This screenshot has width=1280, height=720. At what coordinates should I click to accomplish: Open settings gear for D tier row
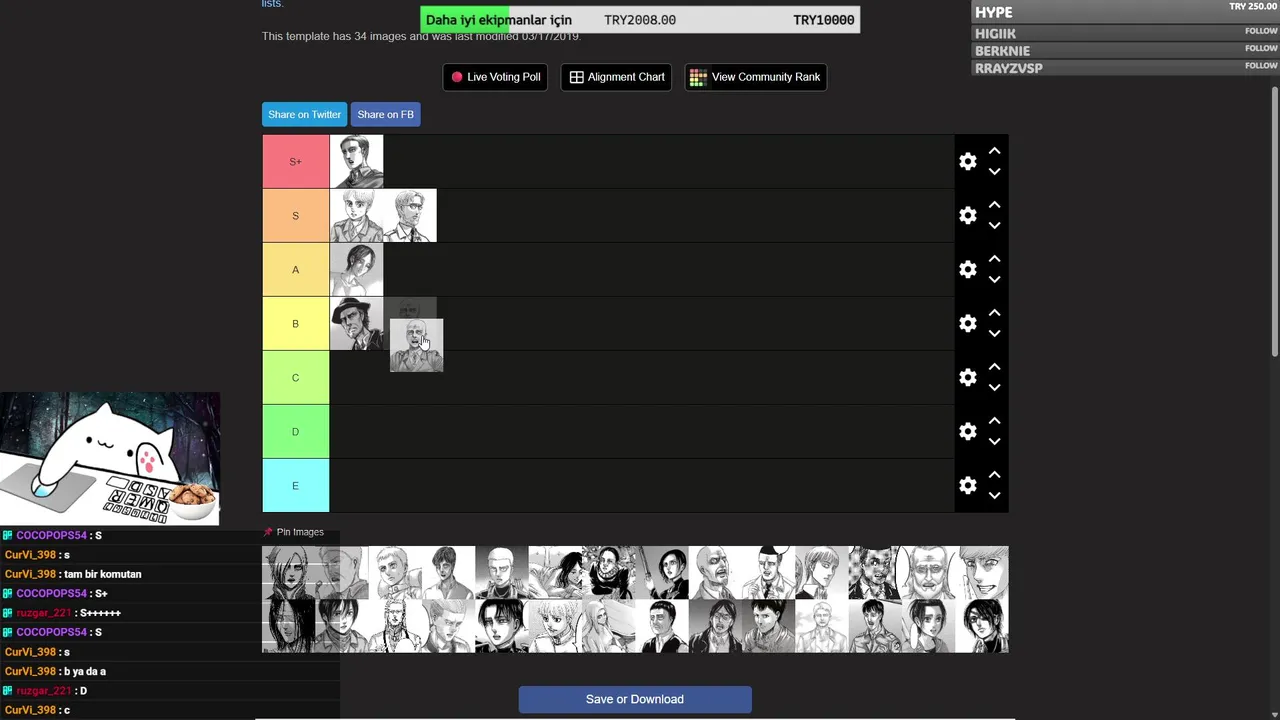click(x=967, y=431)
